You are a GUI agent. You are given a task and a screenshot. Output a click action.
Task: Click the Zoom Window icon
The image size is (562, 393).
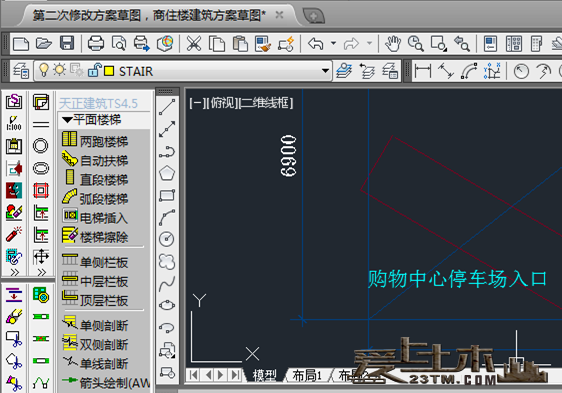point(439,44)
